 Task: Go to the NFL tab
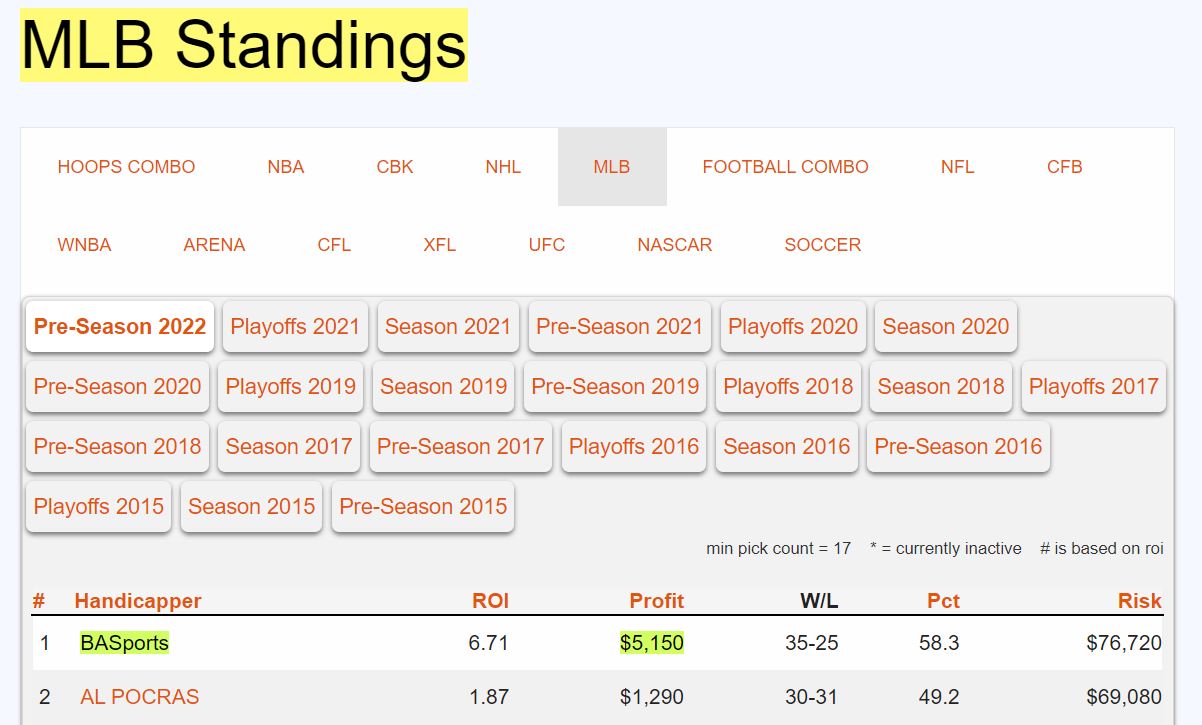point(957,167)
